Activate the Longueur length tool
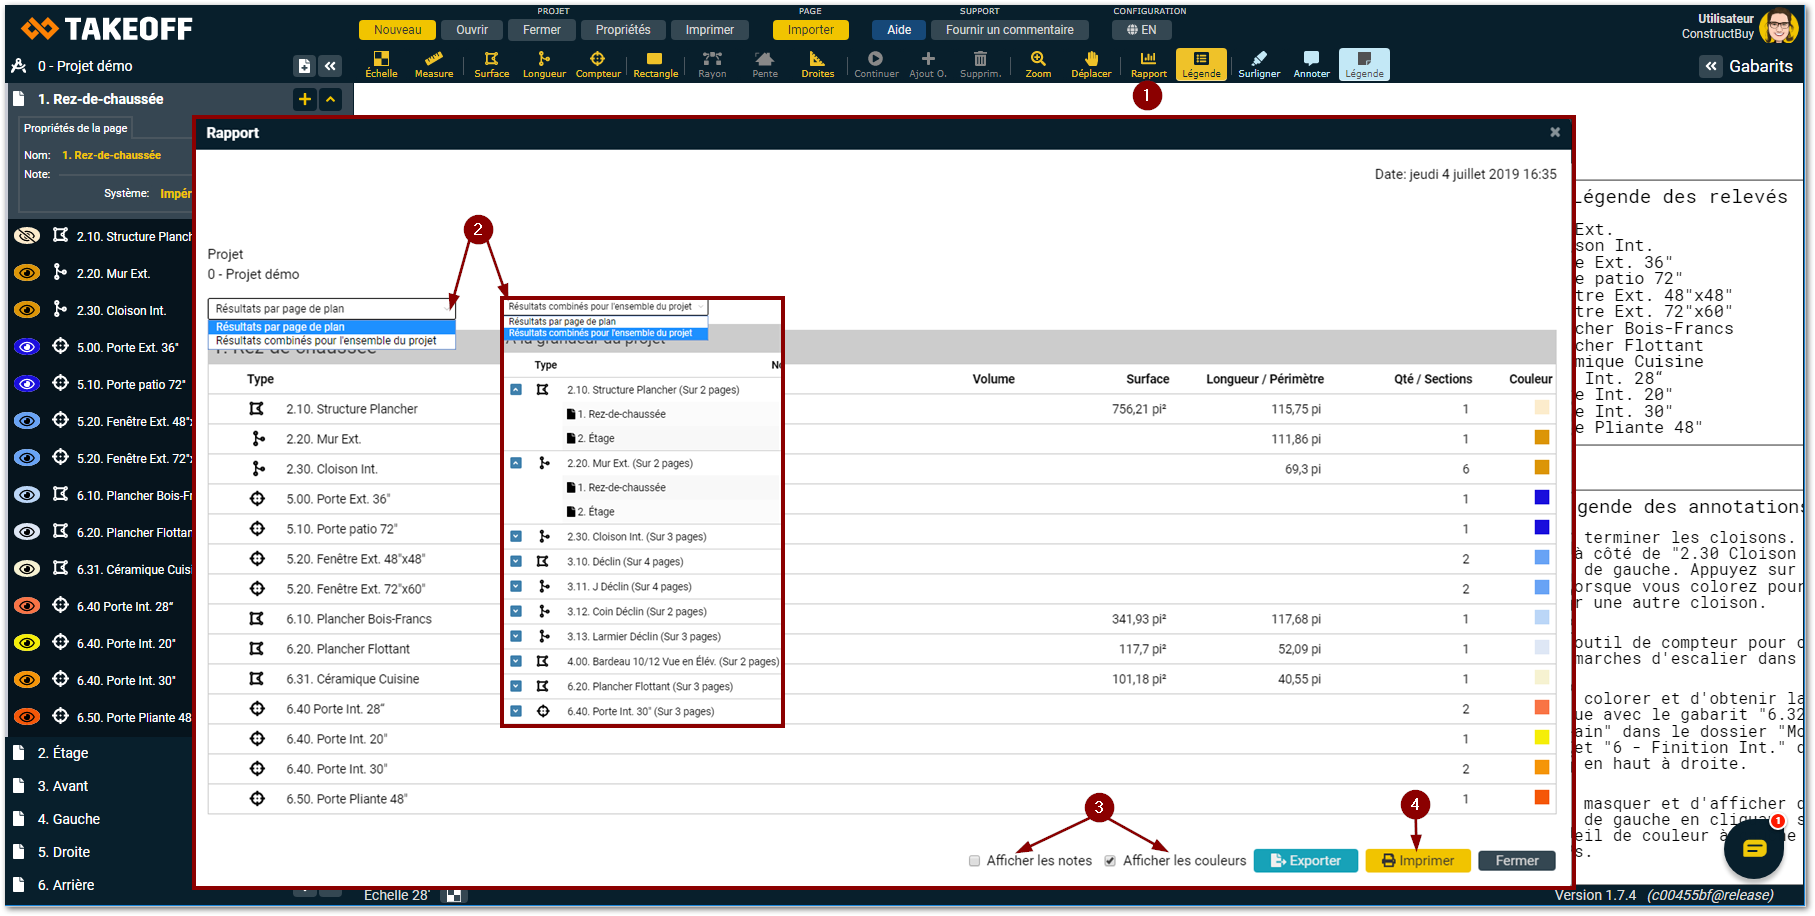The image size is (1815, 916). pos(544,64)
